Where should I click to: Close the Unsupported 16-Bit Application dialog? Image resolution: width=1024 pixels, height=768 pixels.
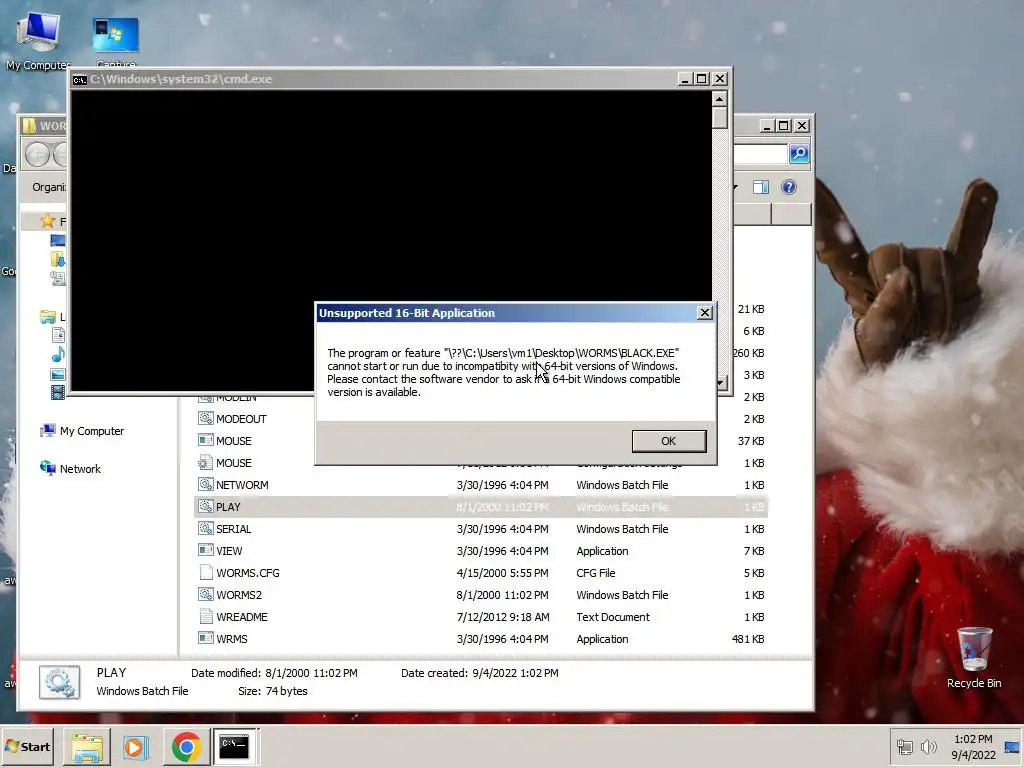[x=705, y=313]
